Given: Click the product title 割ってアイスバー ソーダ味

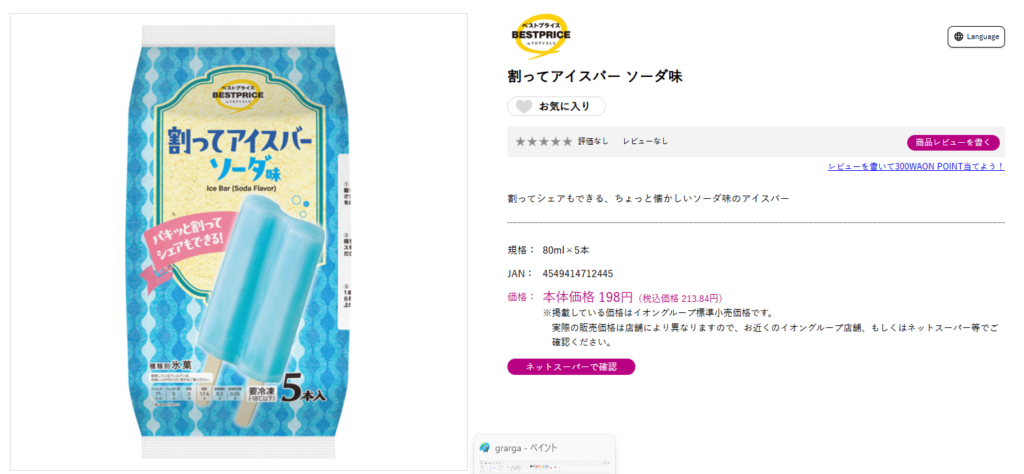Looking at the screenshot, I should [x=595, y=77].
